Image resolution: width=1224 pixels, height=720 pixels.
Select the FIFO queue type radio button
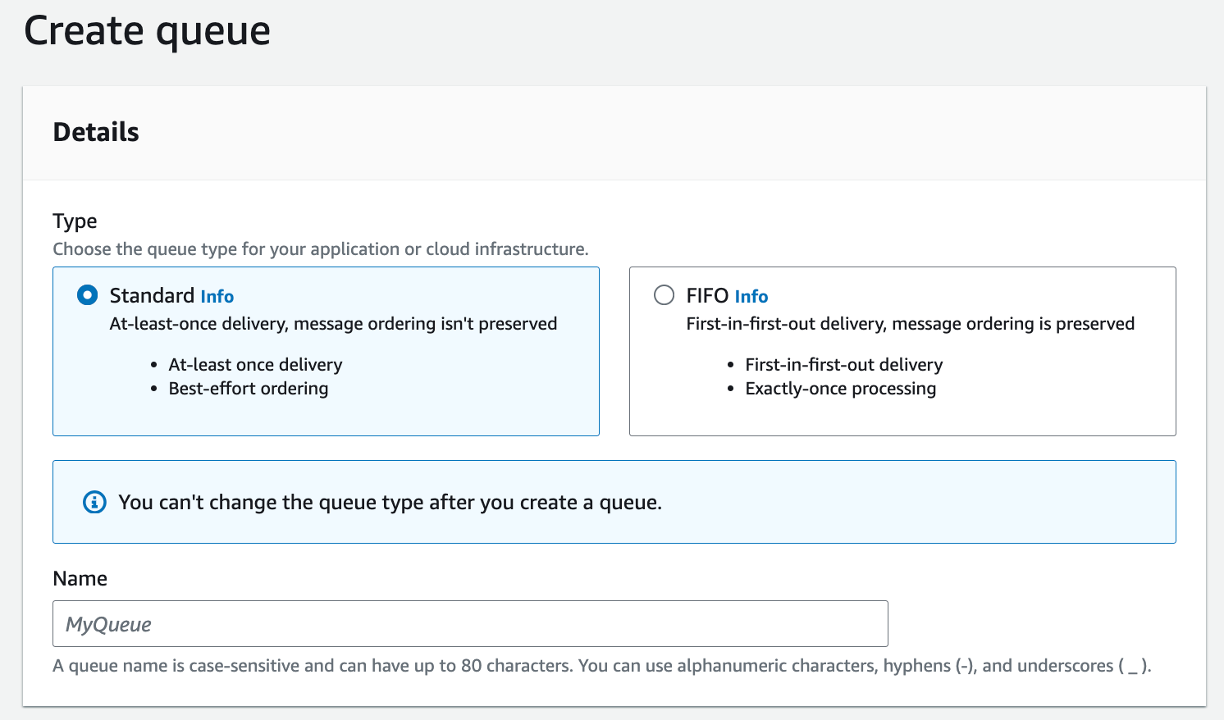point(664,295)
